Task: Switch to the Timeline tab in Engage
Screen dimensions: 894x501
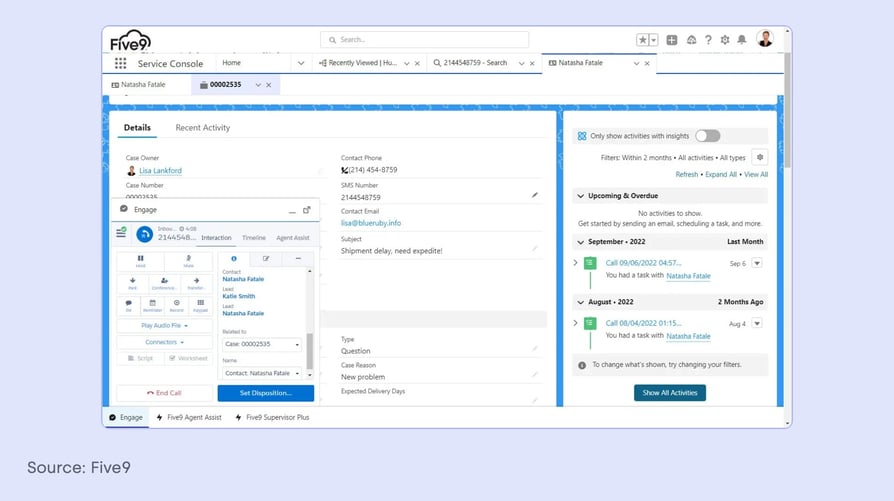Action: click(x=254, y=238)
